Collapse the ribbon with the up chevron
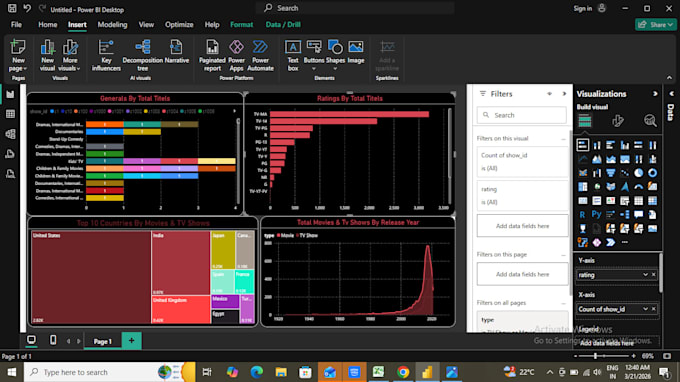 pyautogui.click(x=669, y=78)
